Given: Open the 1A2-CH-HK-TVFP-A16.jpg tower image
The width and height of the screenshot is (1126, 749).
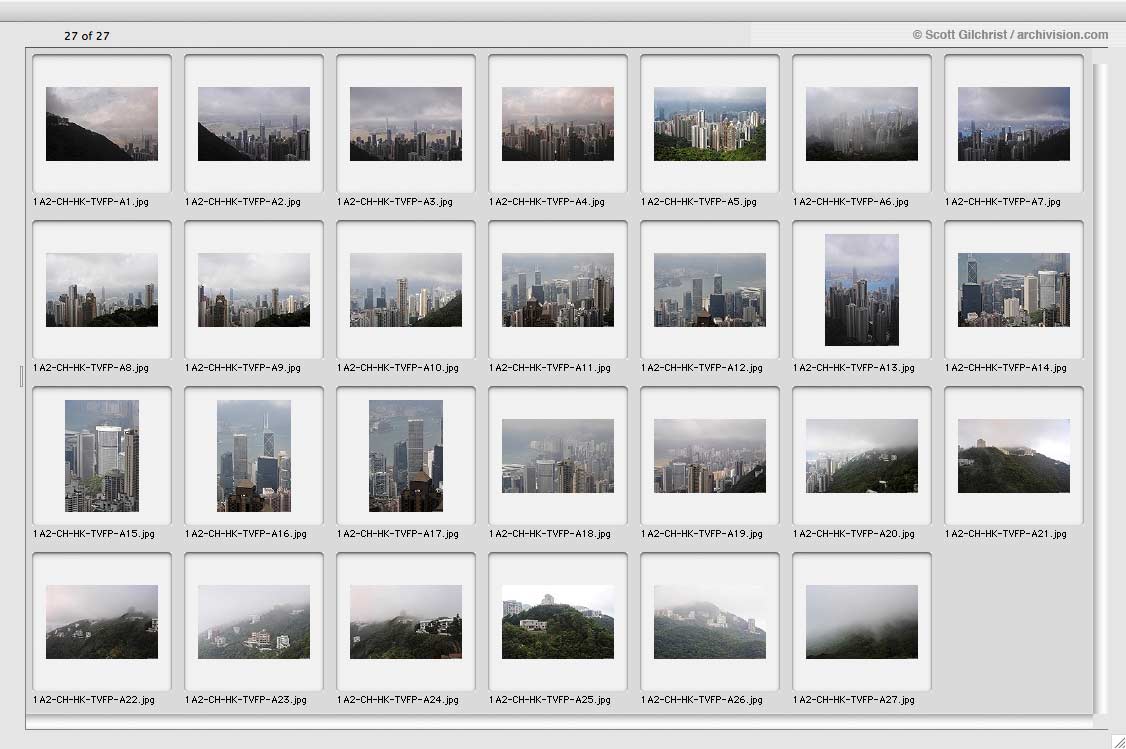Looking at the screenshot, I should [253, 456].
